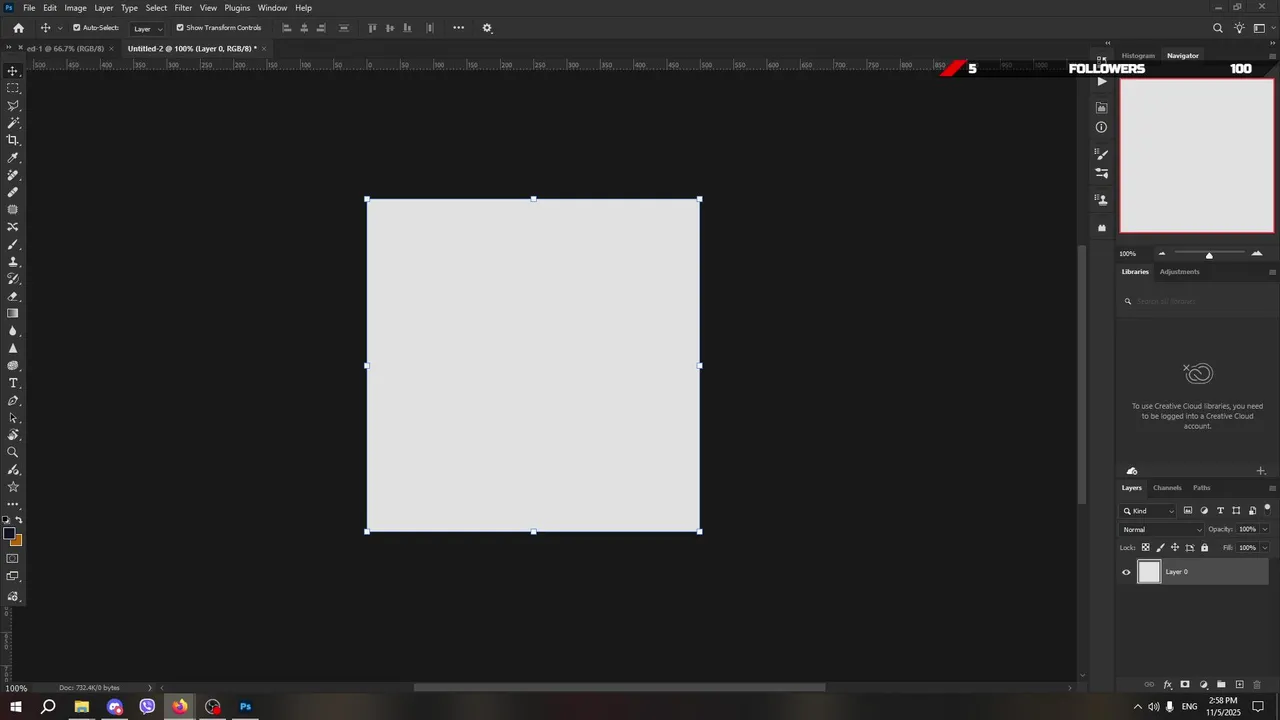Image resolution: width=1280 pixels, height=720 pixels.
Task: Toggle the Auto-Select checkbox
Action: pyautogui.click(x=76, y=28)
